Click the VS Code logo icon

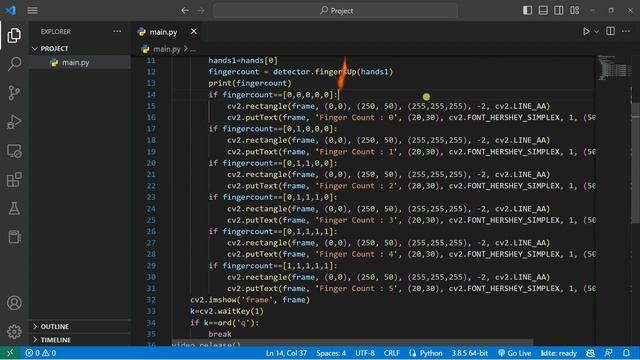coord(11,11)
